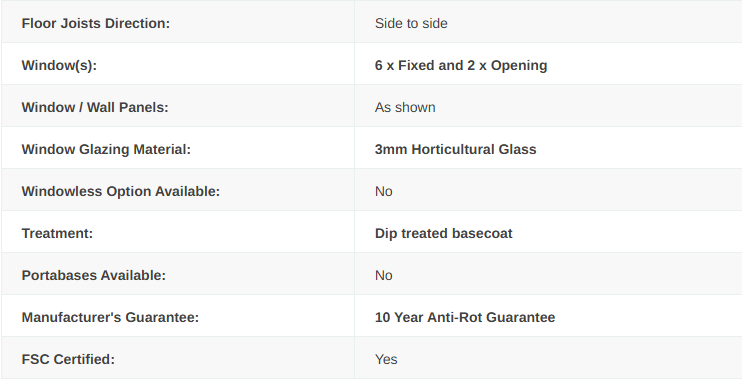The width and height of the screenshot is (742, 379).
Task: Select the No value for Portabases
Action: (x=384, y=275)
